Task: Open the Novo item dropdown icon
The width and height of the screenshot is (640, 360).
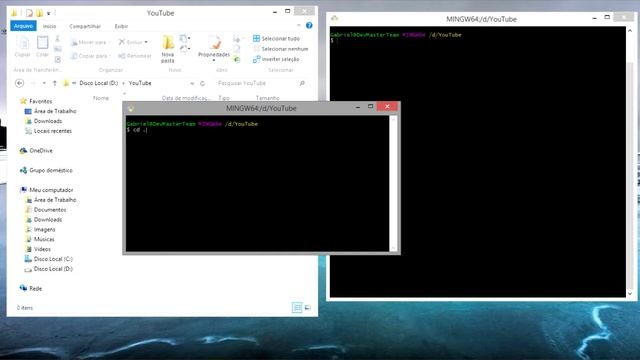Action: click(x=184, y=39)
